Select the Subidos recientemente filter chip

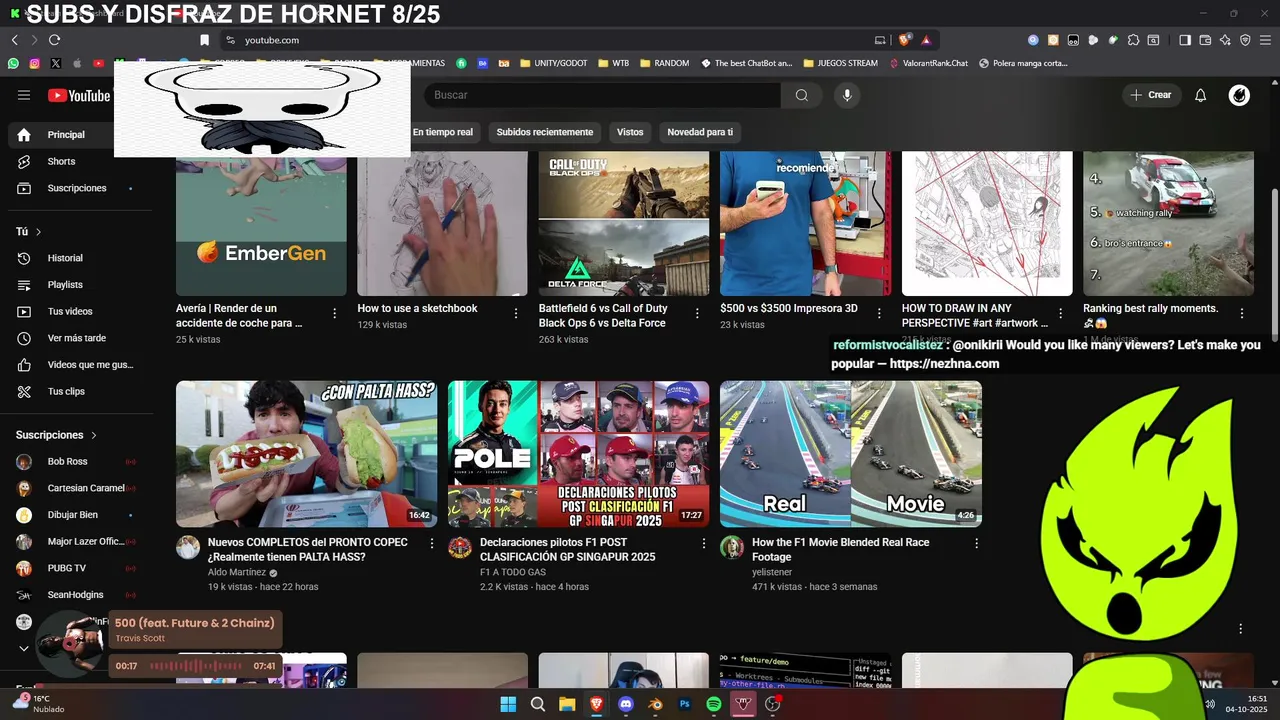pyautogui.click(x=545, y=132)
